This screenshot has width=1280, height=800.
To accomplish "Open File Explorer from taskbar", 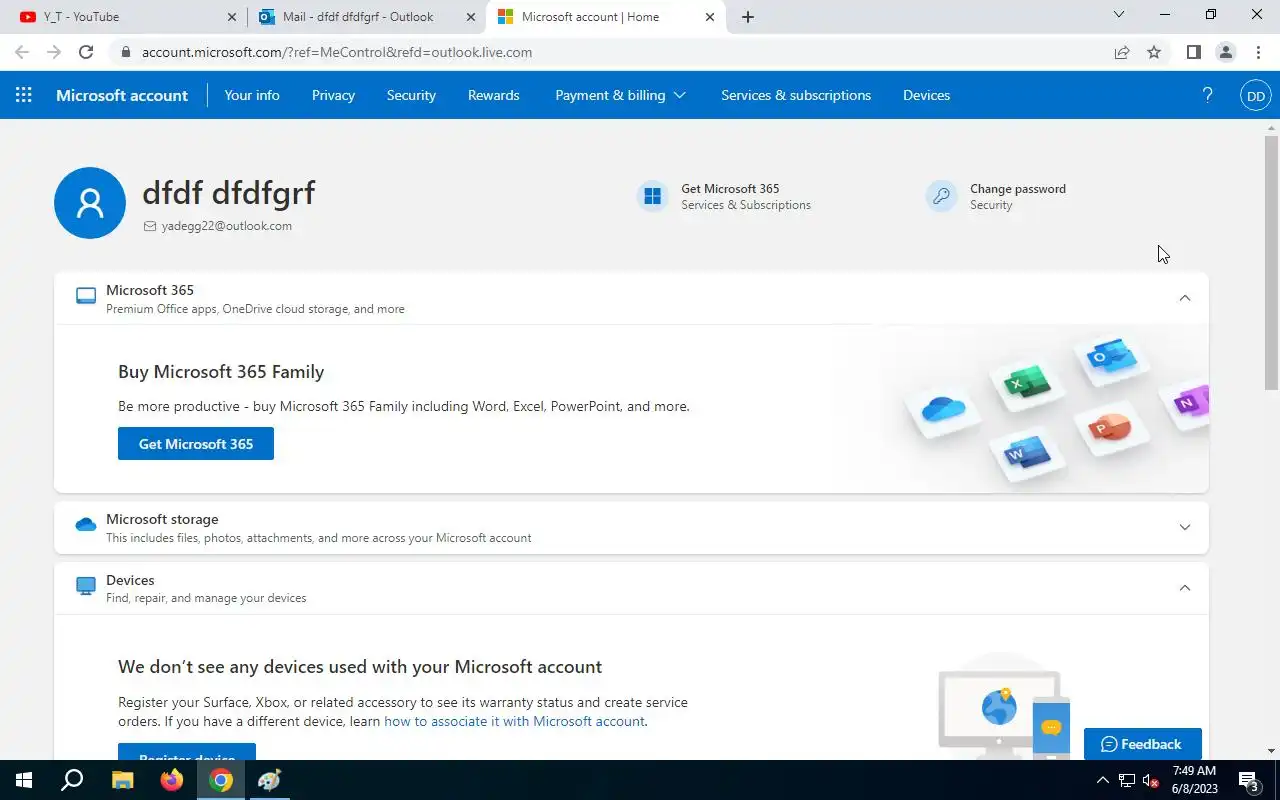I will click(122, 780).
